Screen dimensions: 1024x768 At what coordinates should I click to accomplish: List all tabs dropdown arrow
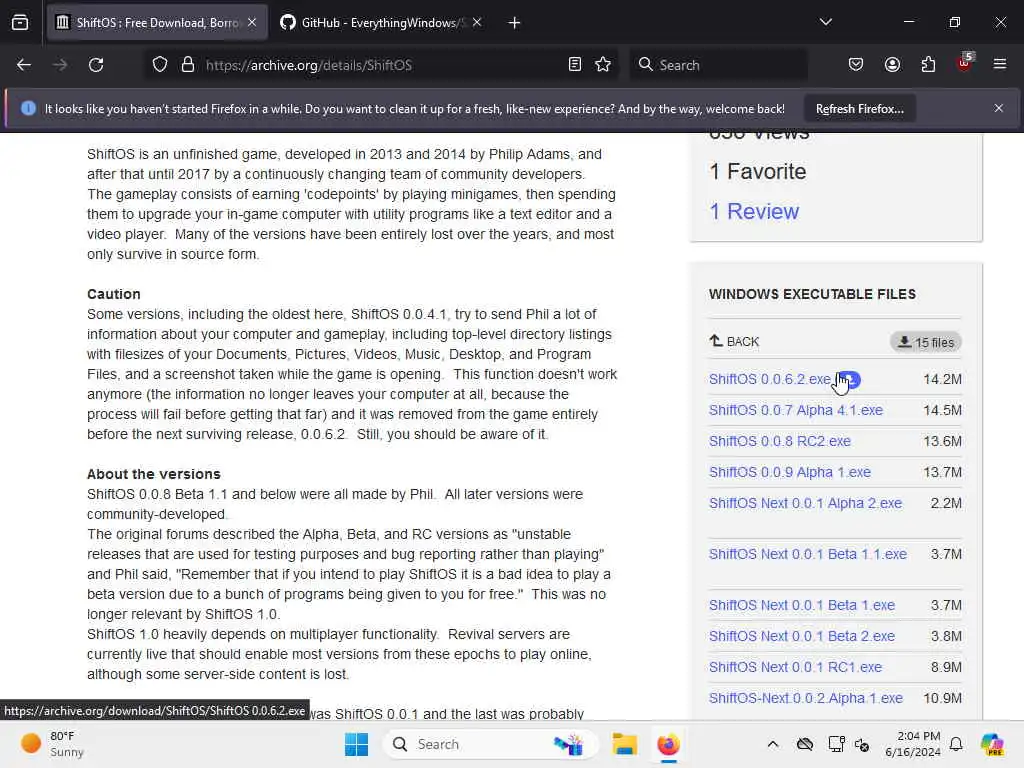click(x=825, y=22)
